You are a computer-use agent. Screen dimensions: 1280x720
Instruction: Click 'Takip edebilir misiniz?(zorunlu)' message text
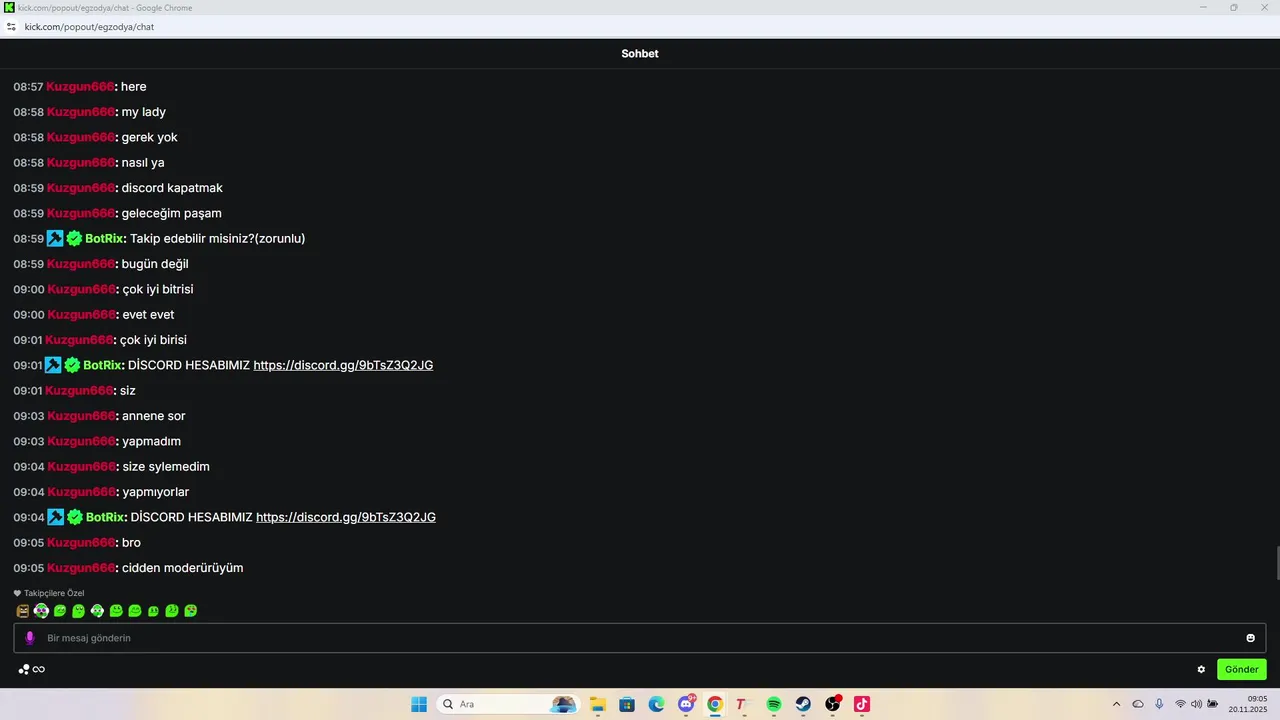coord(218,238)
